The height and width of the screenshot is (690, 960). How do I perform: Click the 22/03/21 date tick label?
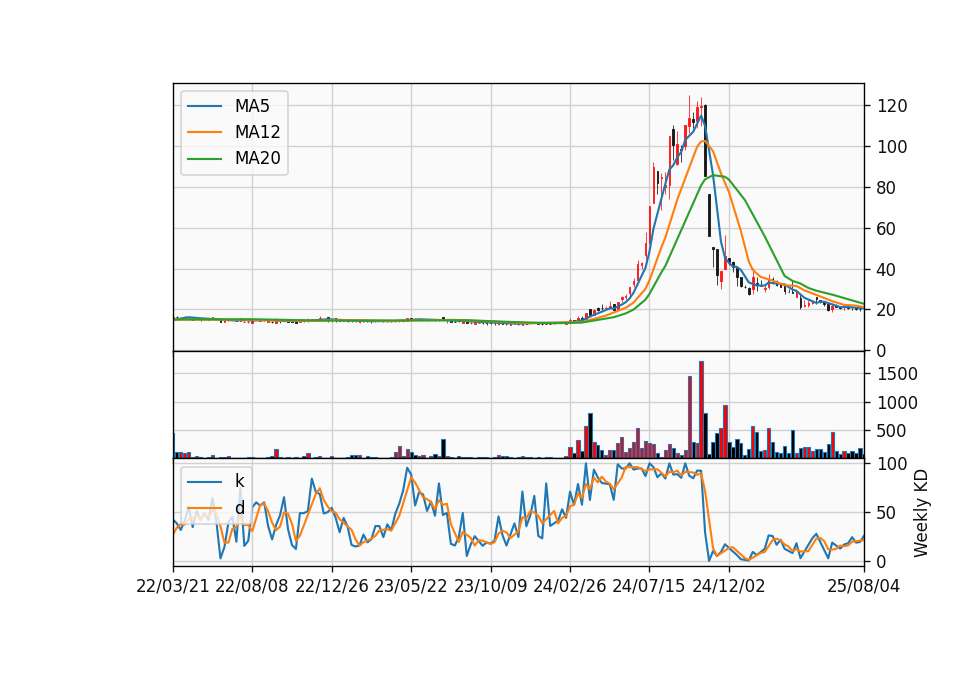173,586
